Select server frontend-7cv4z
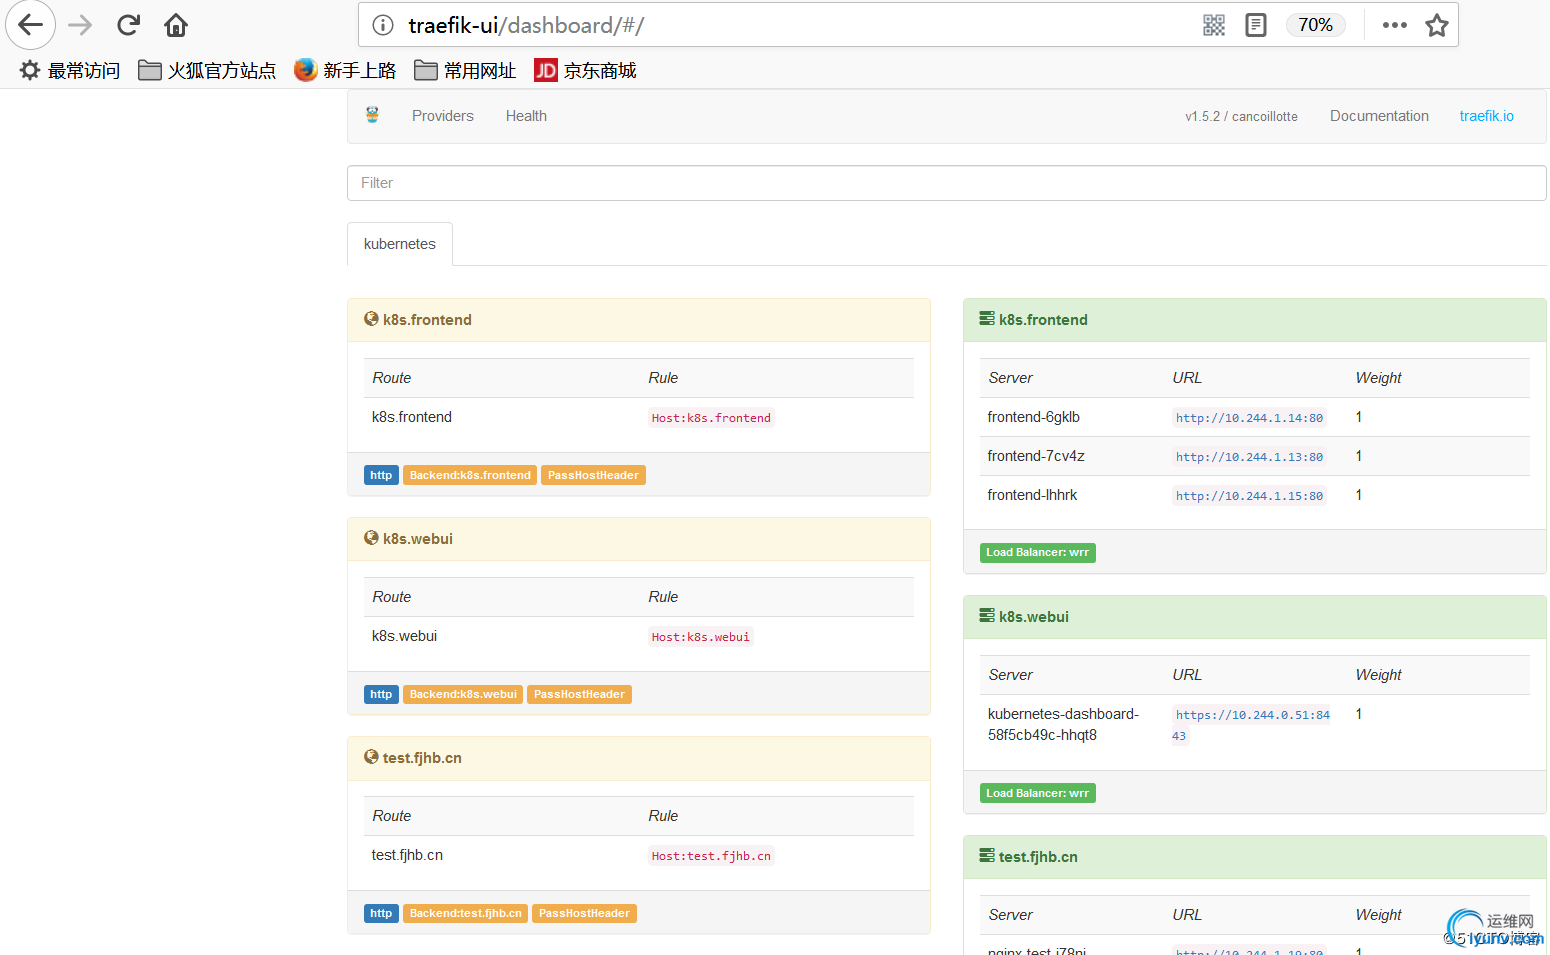1550x955 pixels. 1036,456
